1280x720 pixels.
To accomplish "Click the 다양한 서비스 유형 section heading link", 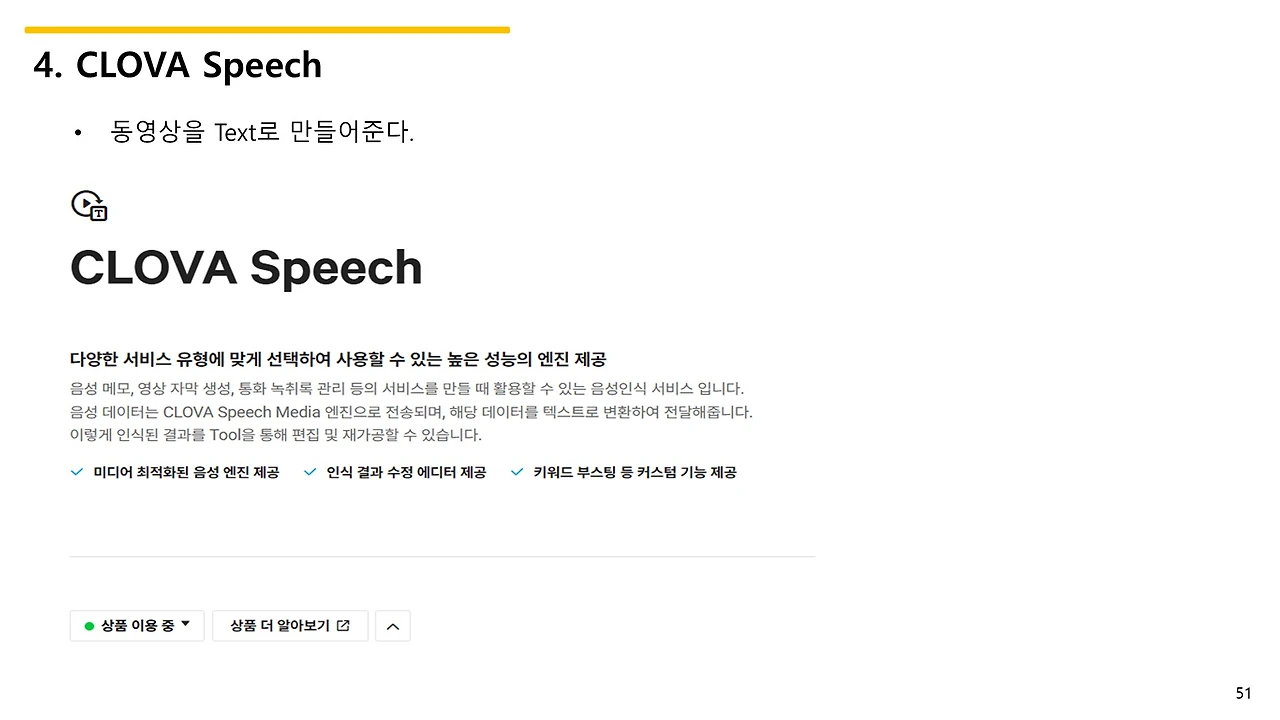I will tap(337, 359).
